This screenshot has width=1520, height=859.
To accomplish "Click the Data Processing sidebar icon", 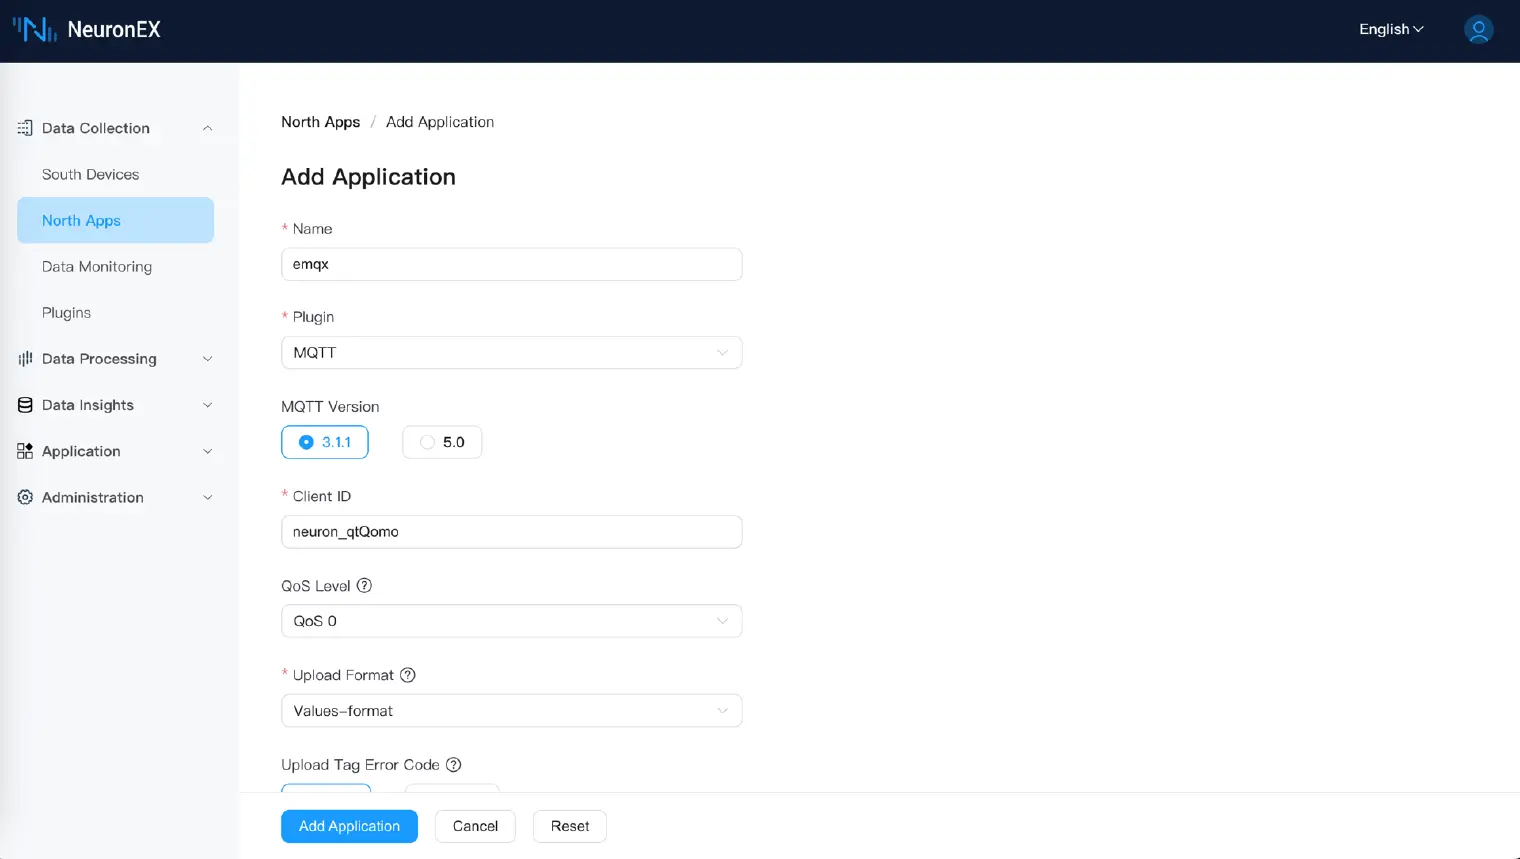I will tap(25, 359).
